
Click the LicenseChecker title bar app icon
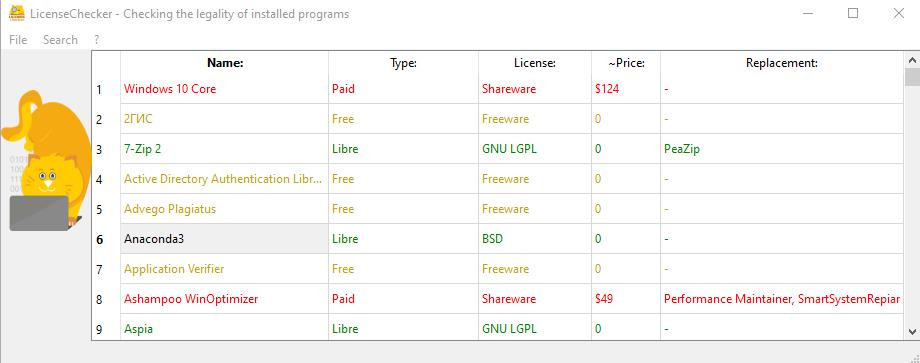16,13
